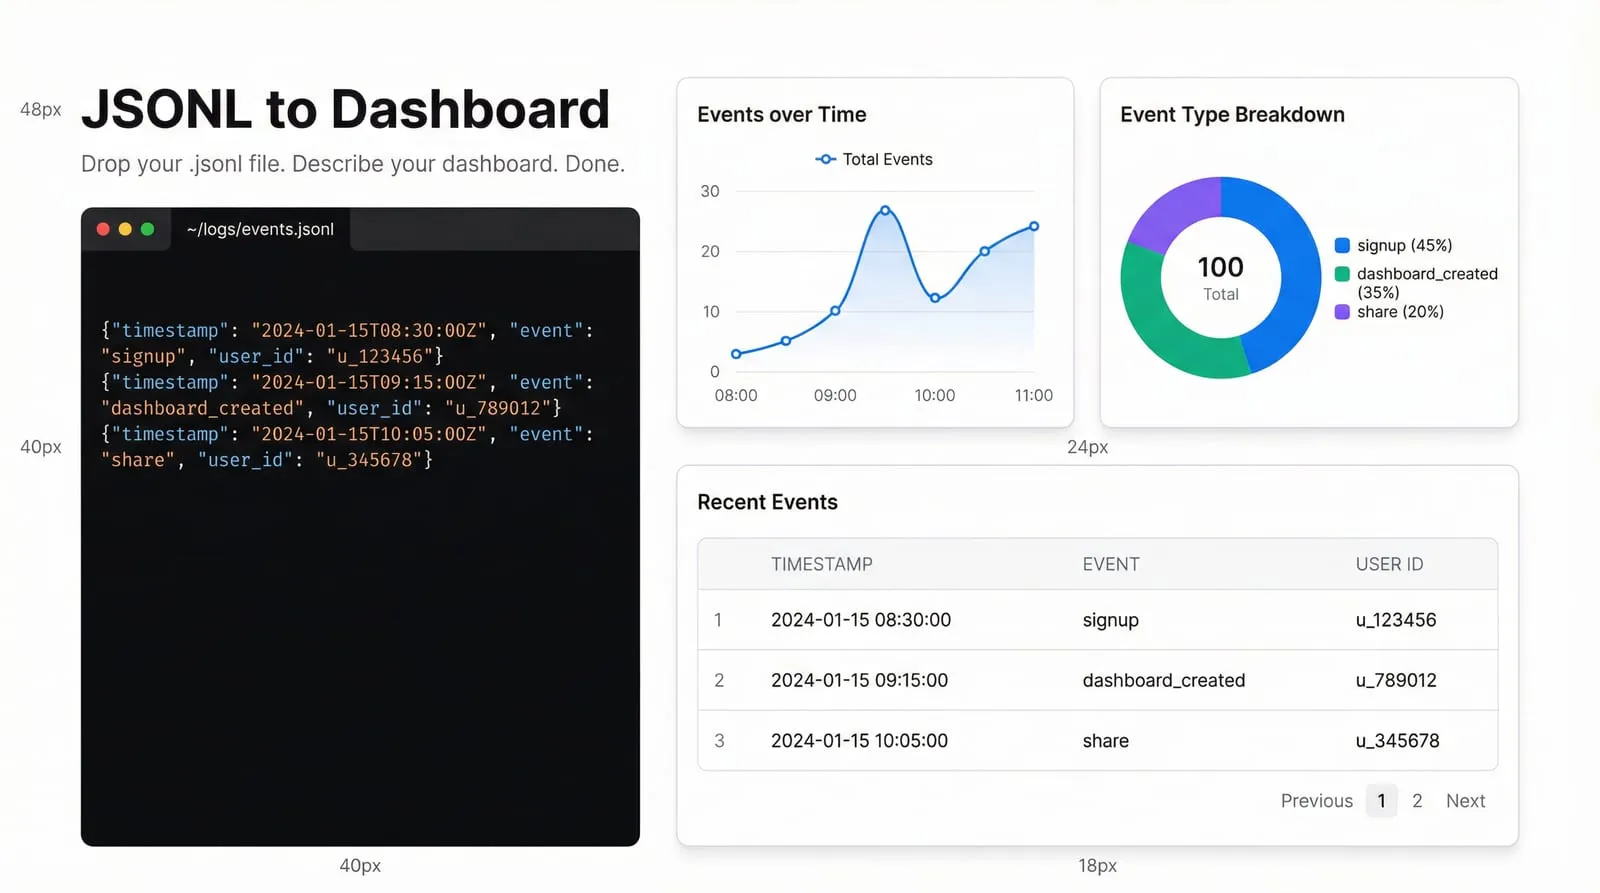Screen dimensions: 1600x893
Task: Sort by the USER ID column header
Action: tap(1389, 564)
